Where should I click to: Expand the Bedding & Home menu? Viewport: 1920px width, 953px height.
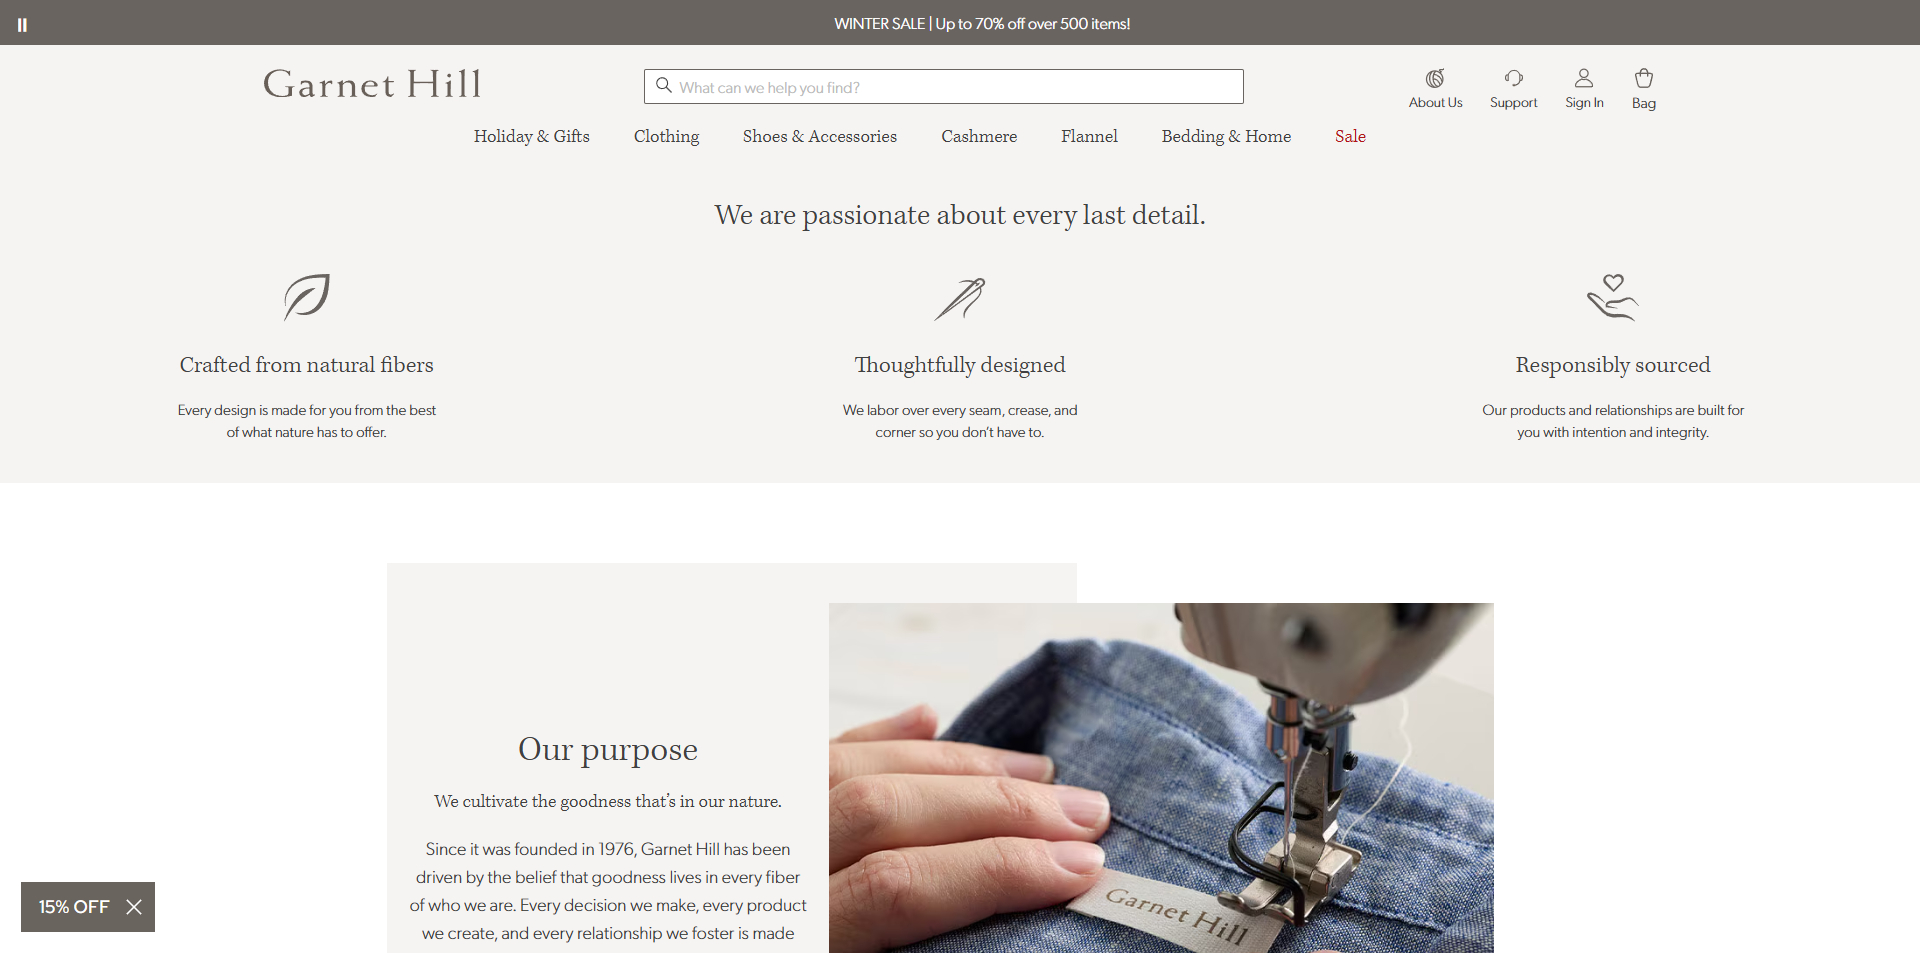point(1226,136)
